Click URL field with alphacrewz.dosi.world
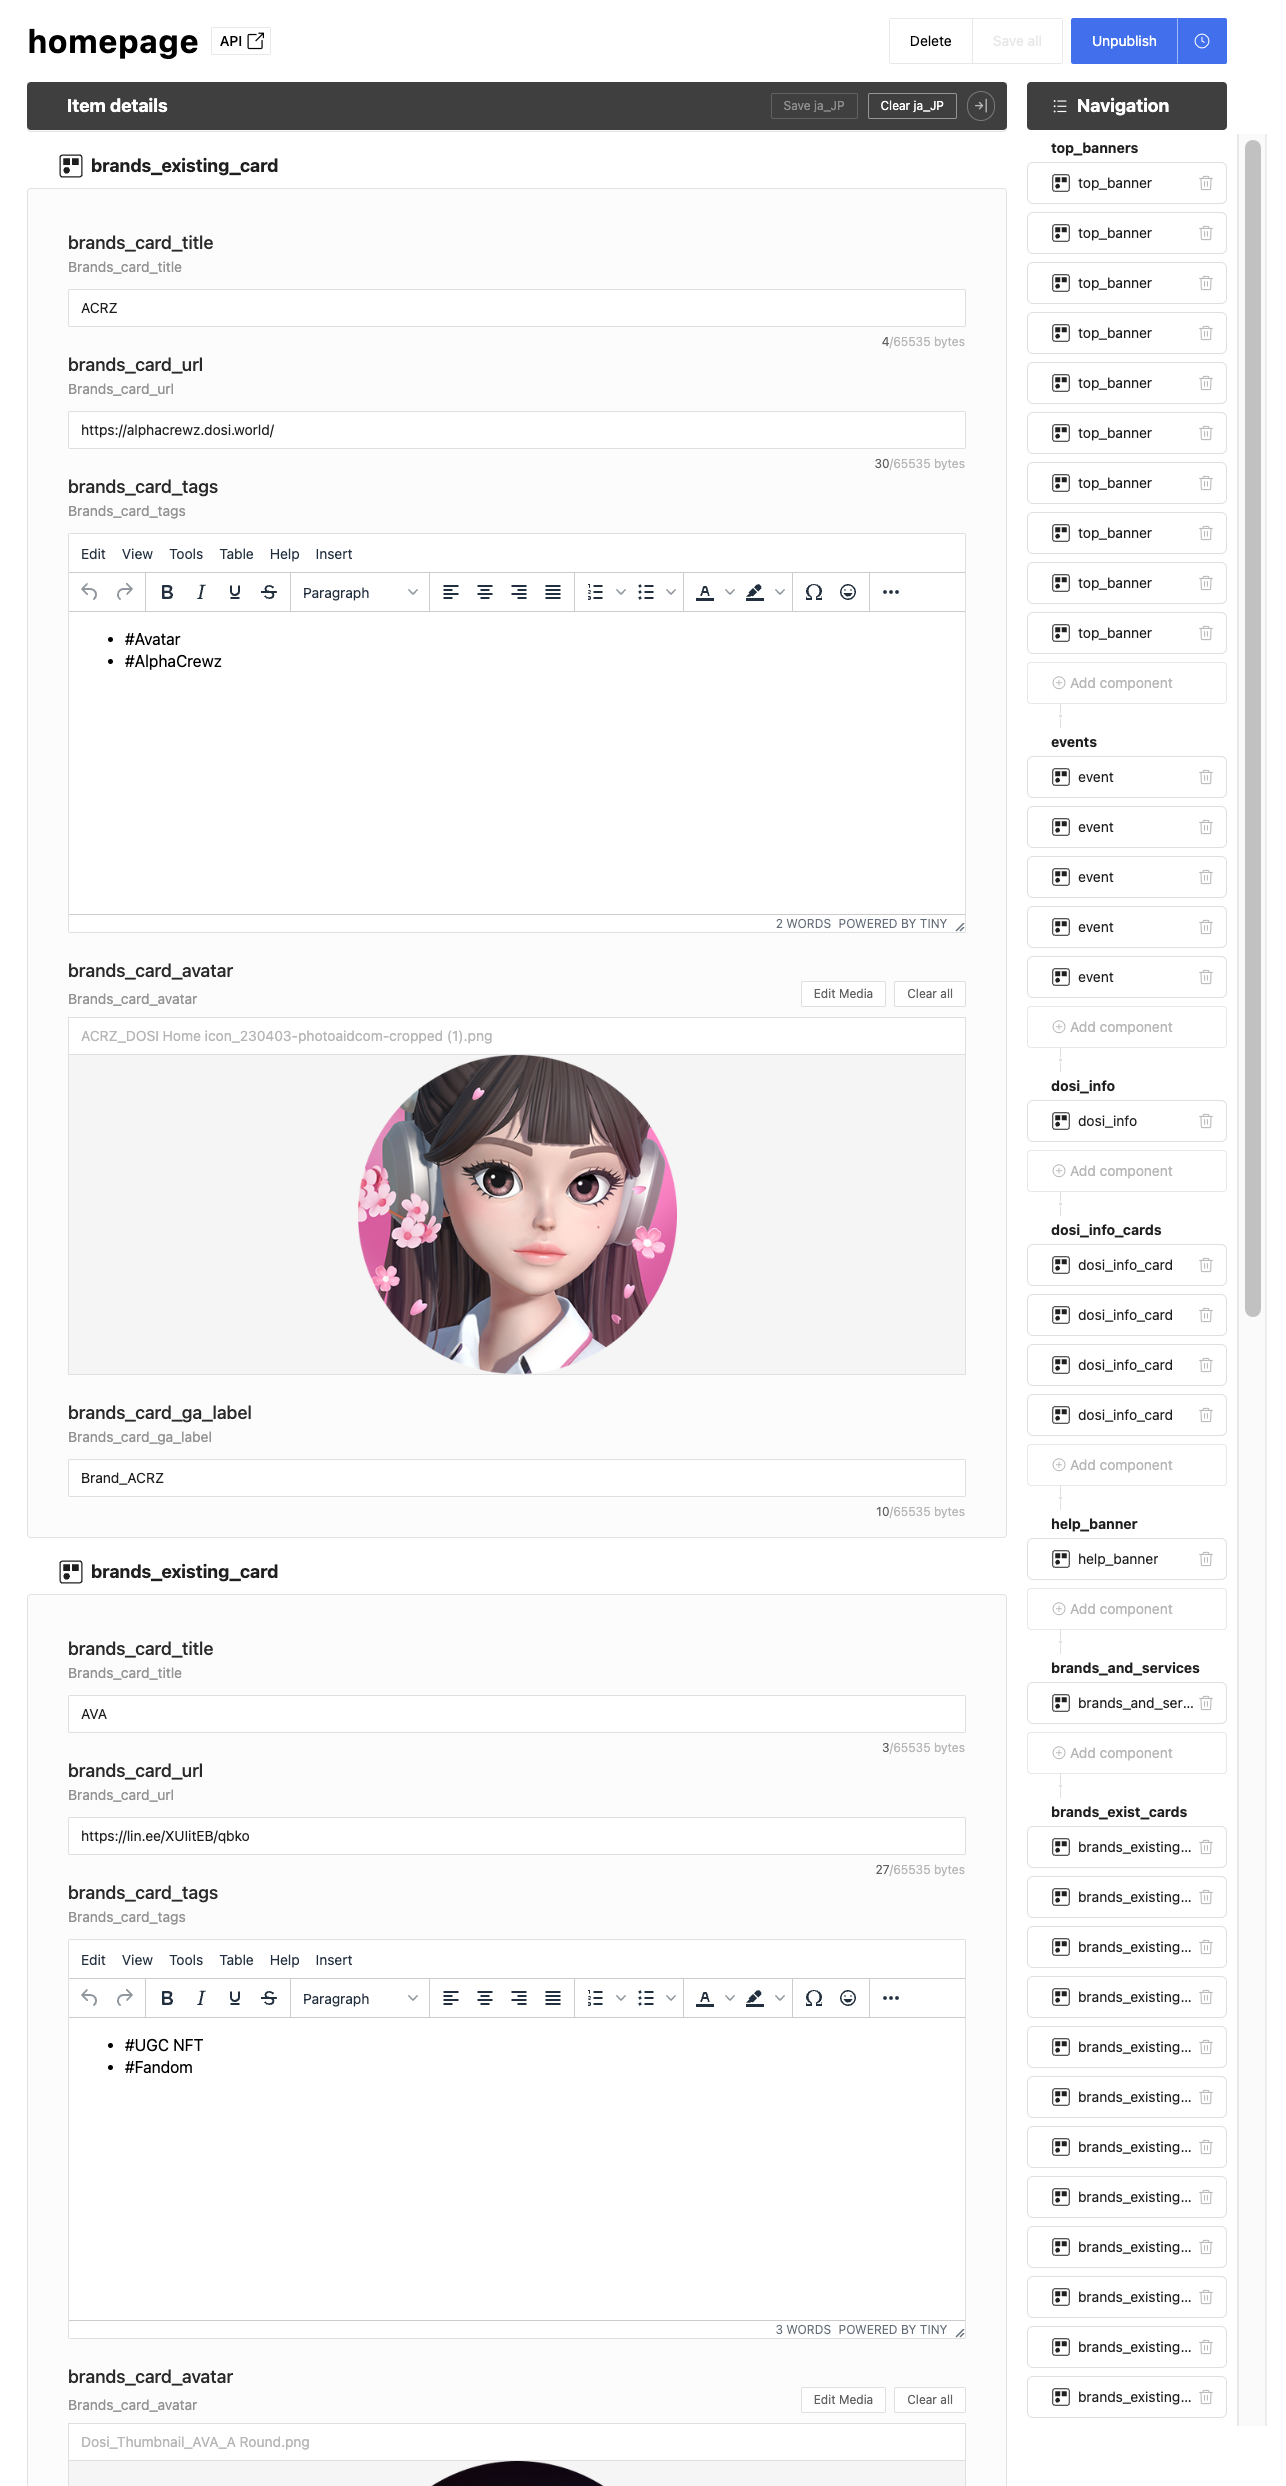The image size is (1286, 2486). tap(517, 430)
